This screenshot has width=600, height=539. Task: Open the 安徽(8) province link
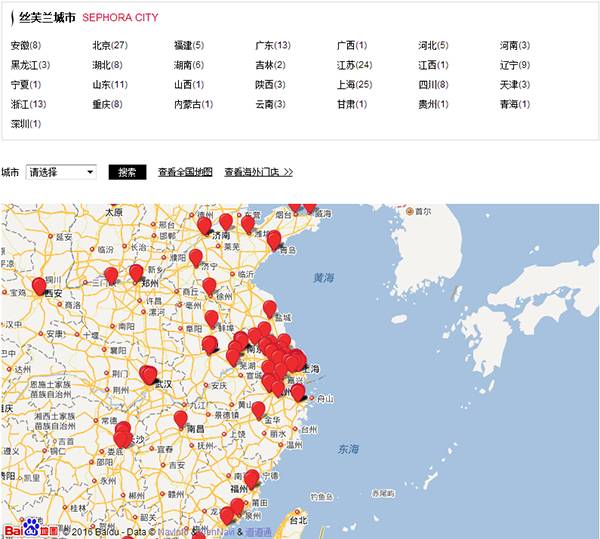click(26, 46)
